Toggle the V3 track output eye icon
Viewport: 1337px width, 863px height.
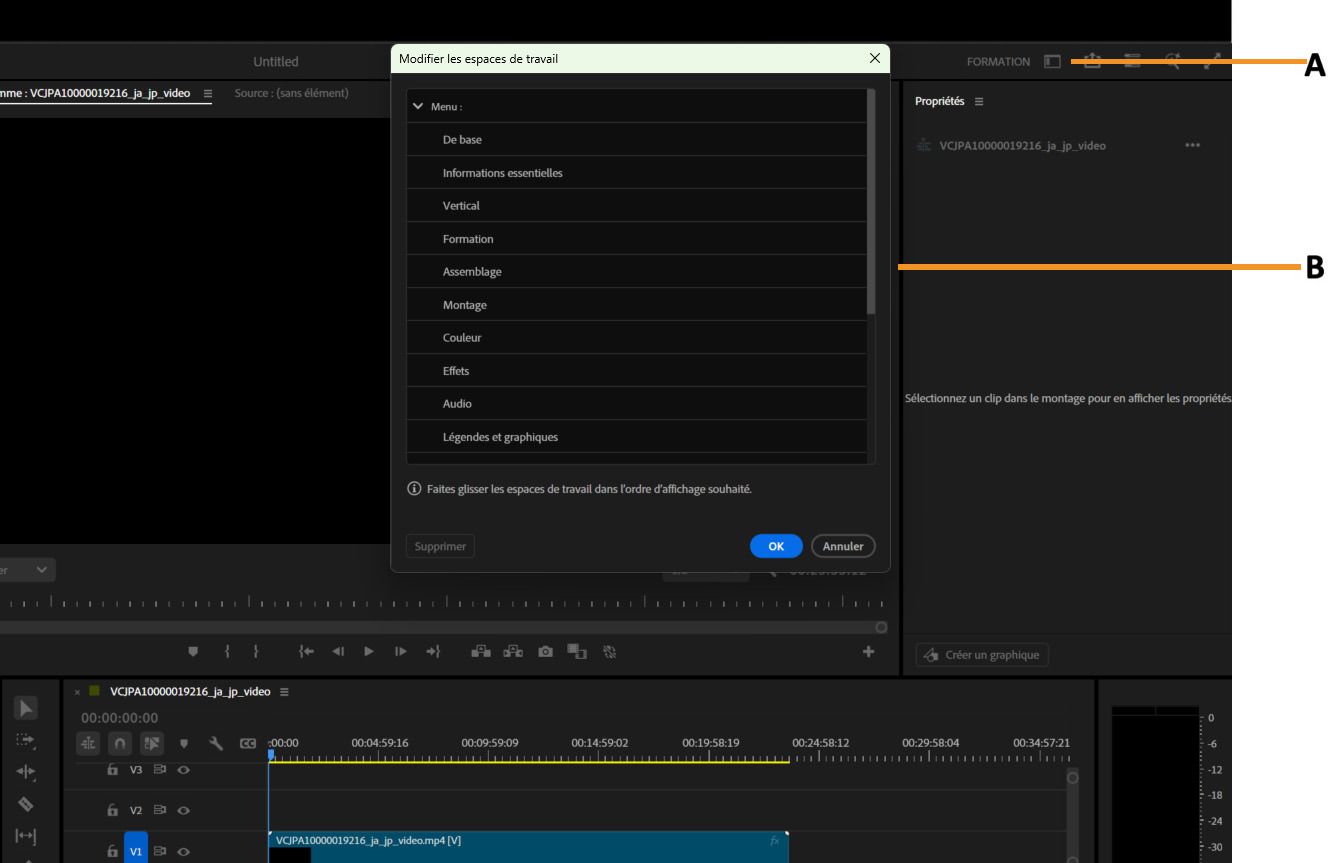(183, 770)
